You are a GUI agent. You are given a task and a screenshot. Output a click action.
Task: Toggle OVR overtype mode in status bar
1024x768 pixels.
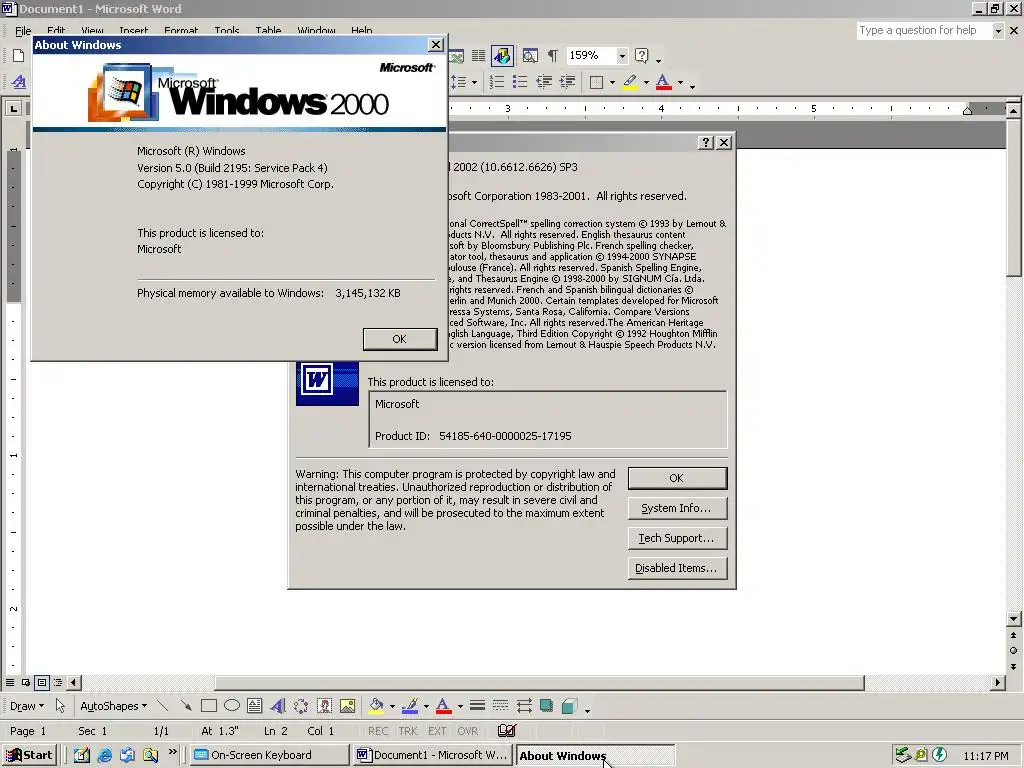click(x=468, y=731)
